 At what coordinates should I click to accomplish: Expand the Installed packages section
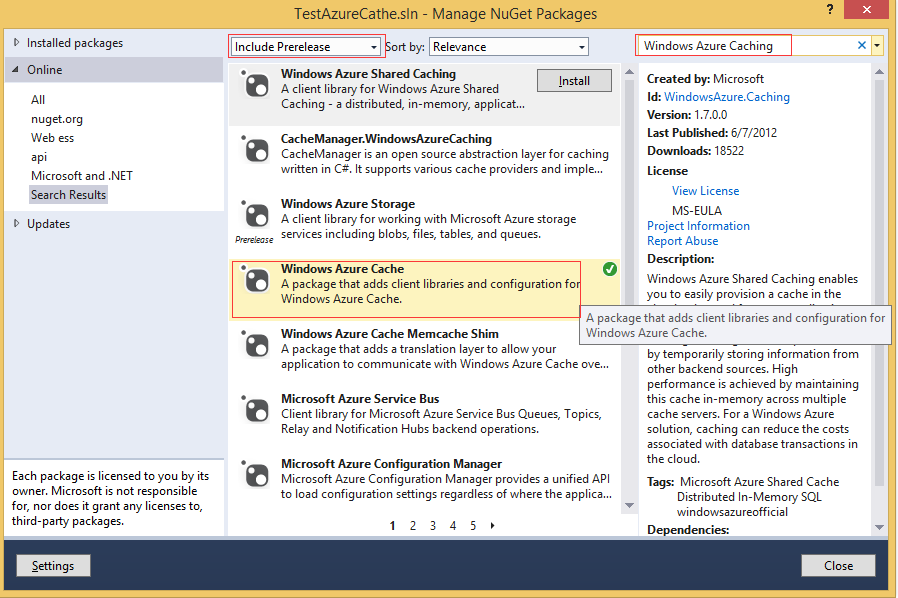16,42
